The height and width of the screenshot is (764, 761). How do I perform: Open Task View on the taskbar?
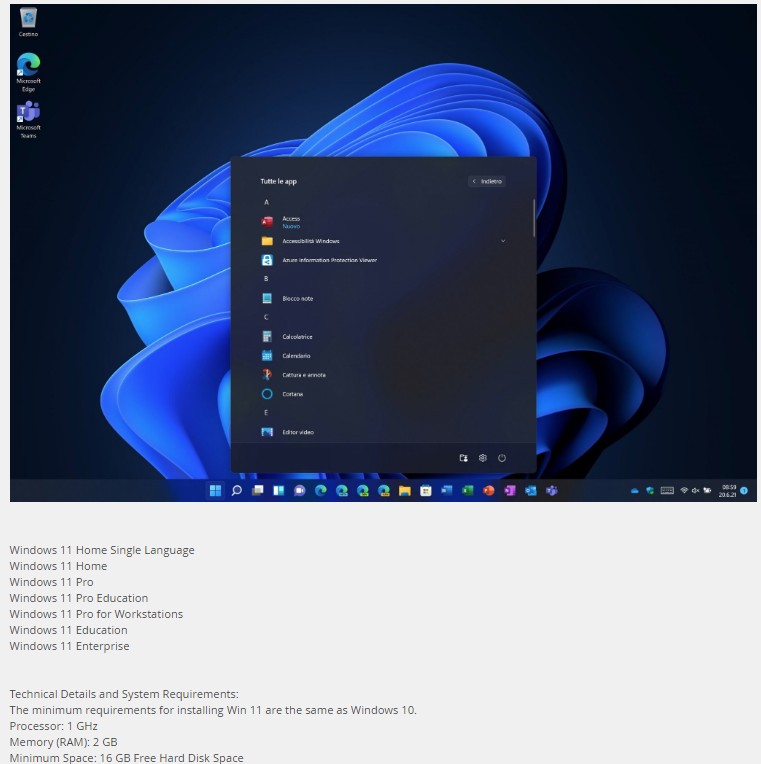257,491
